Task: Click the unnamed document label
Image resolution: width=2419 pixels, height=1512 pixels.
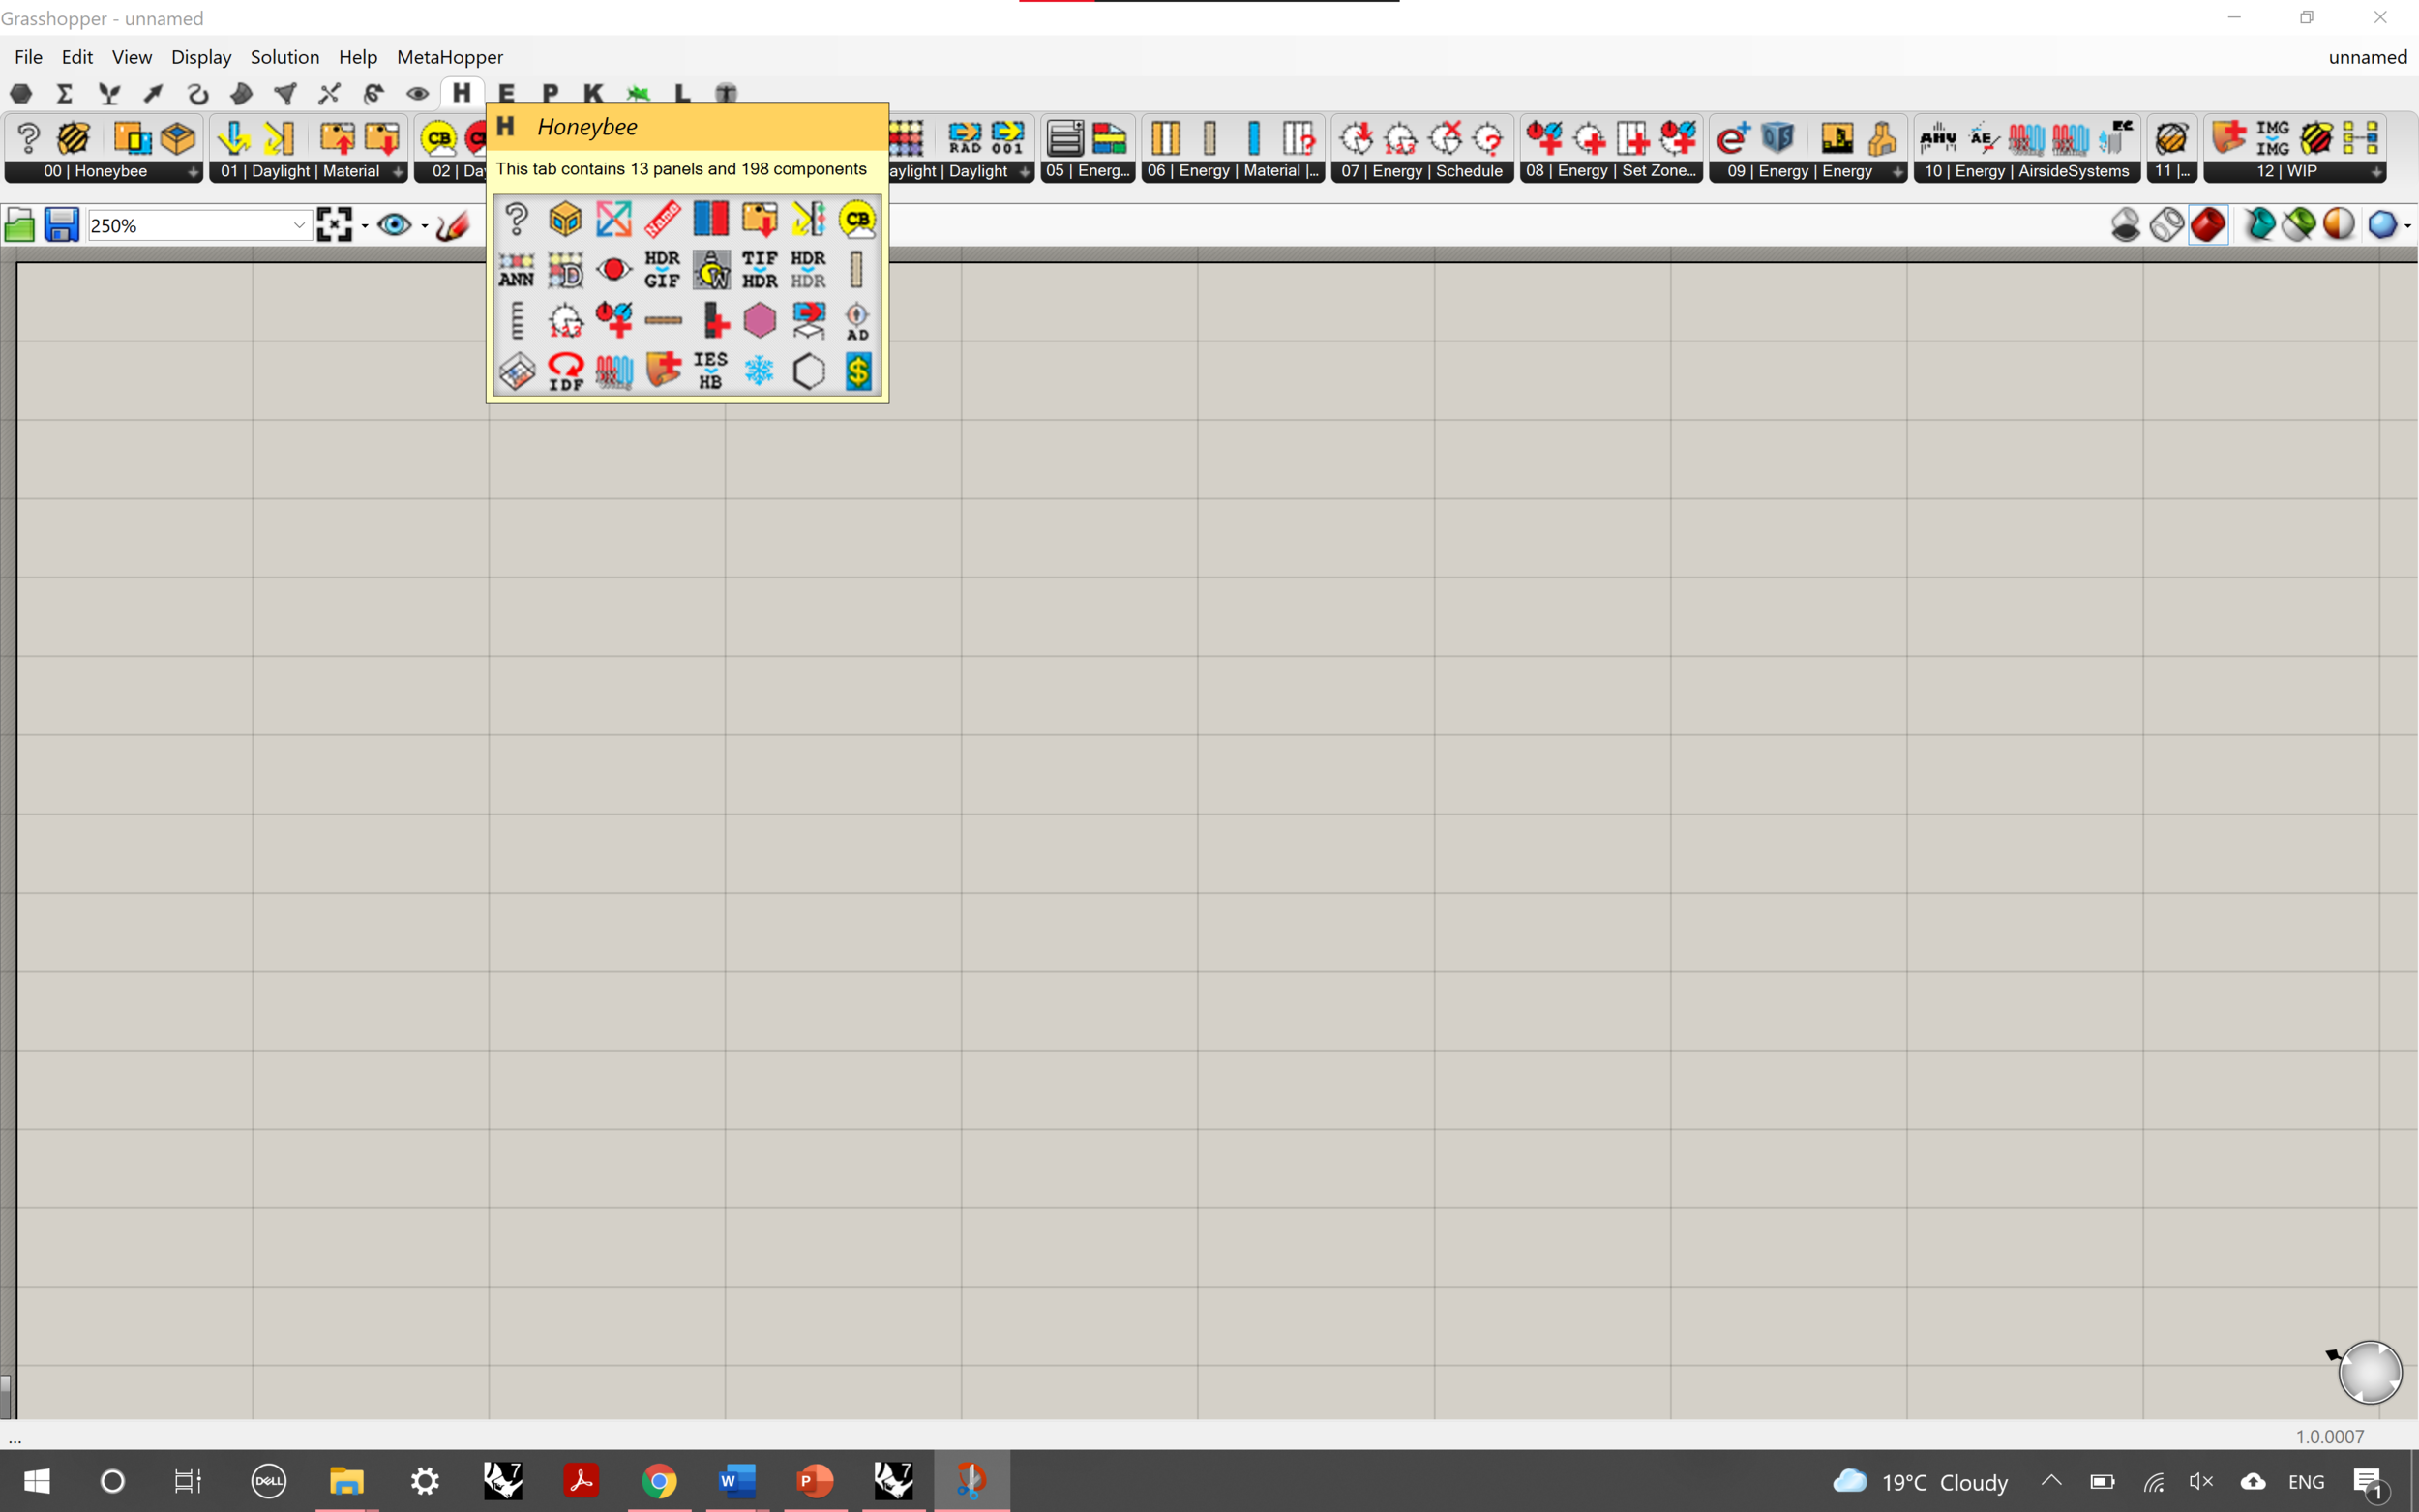Action: pos(2367,57)
